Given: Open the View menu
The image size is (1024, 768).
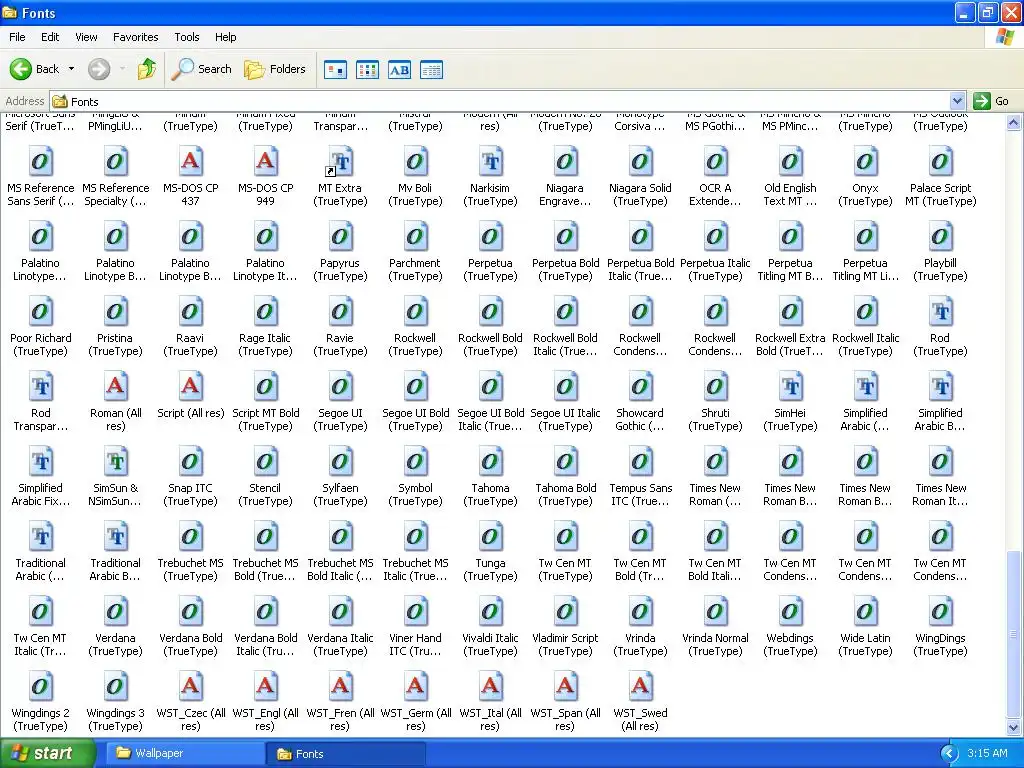Looking at the screenshot, I should (x=86, y=37).
